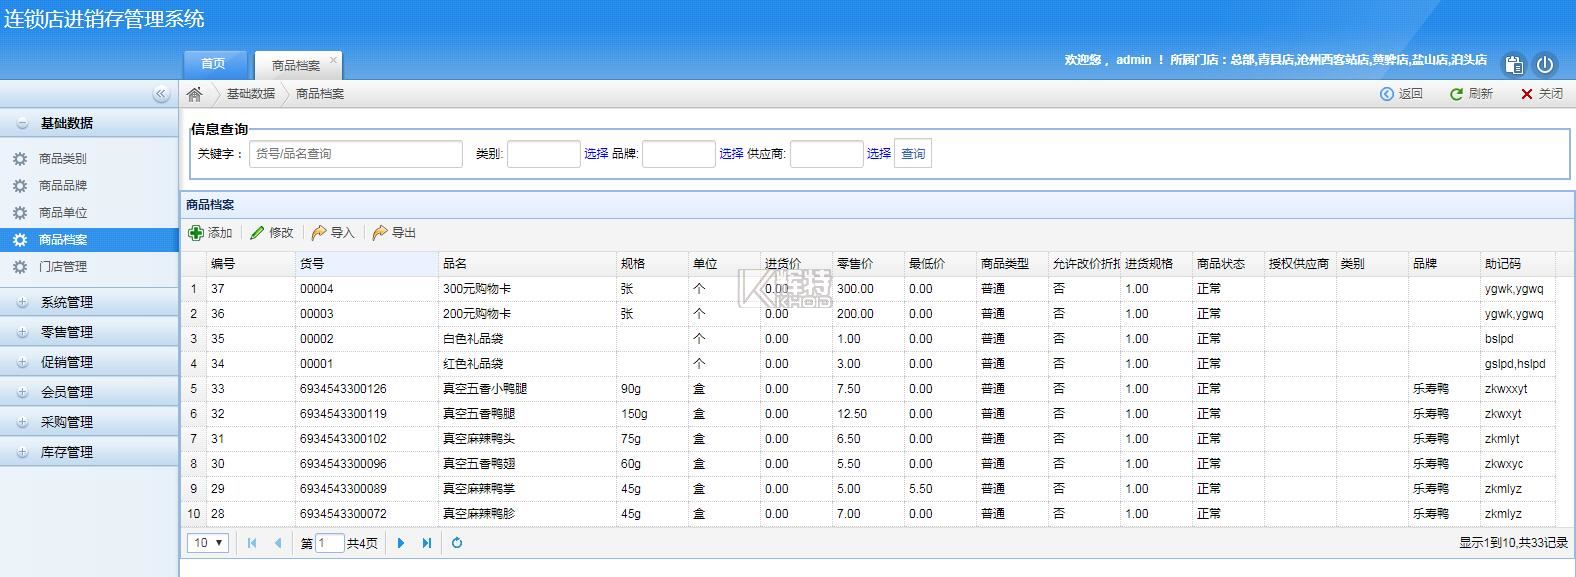Jump to the last page arrow
Image resolution: width=1576 pixels, height=577 pixels.
pos(427,543)
